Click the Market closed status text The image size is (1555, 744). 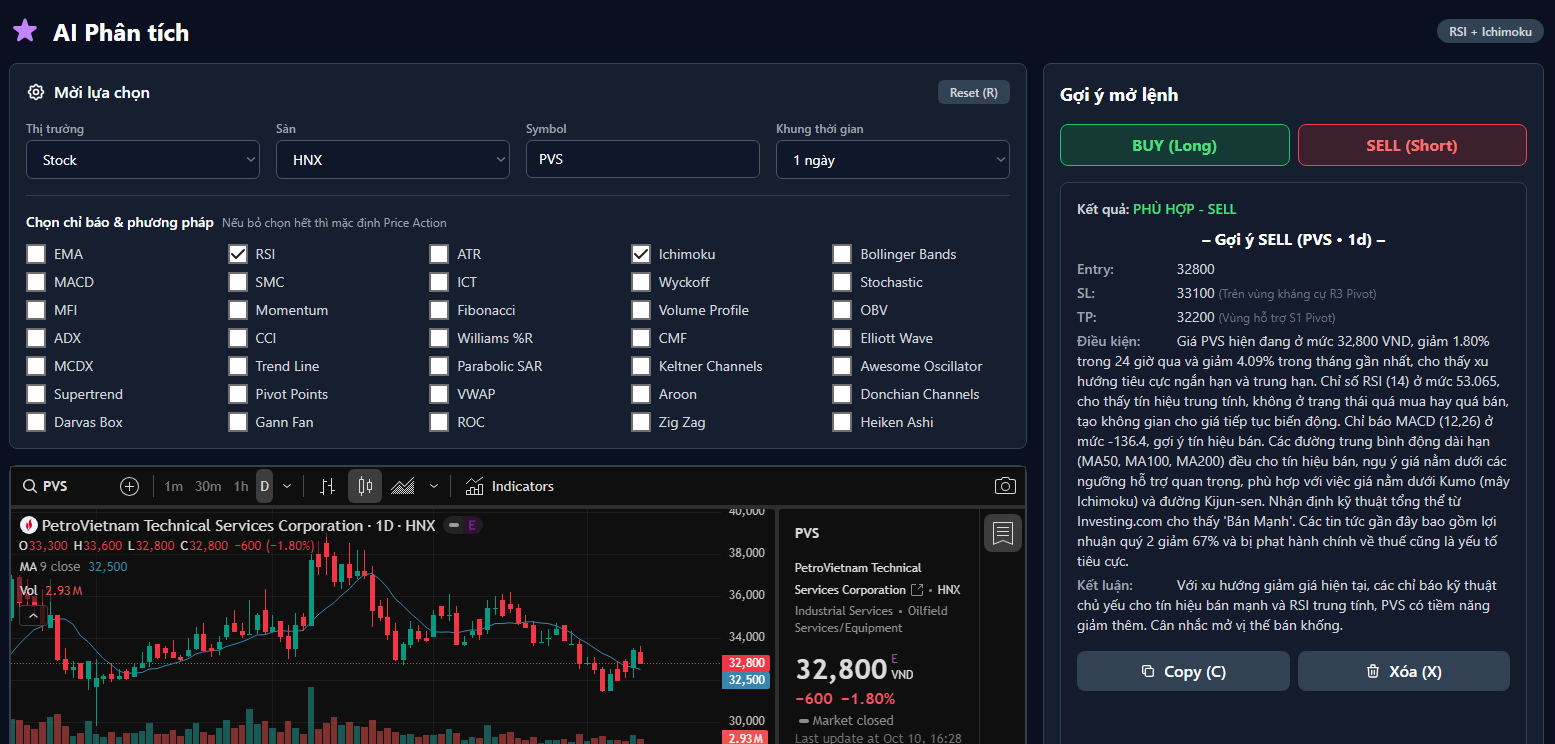(853, 720)
